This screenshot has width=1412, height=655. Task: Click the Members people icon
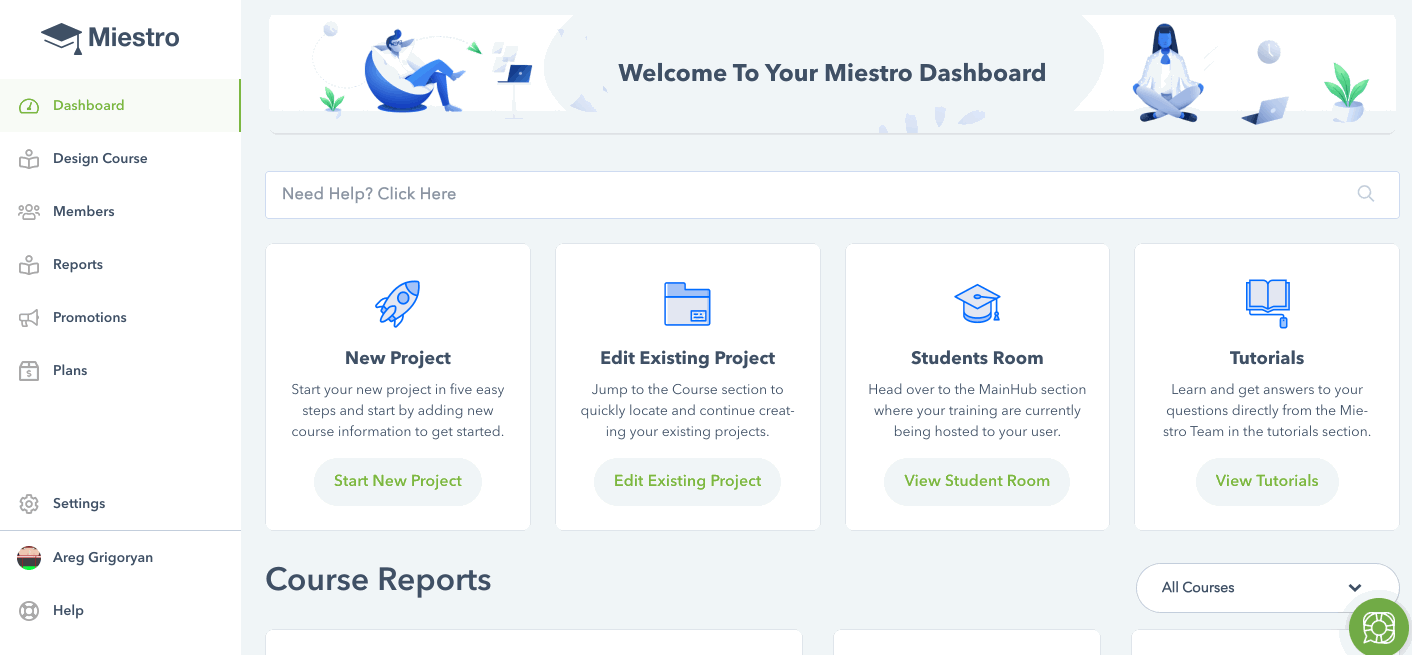click(29, 212)
